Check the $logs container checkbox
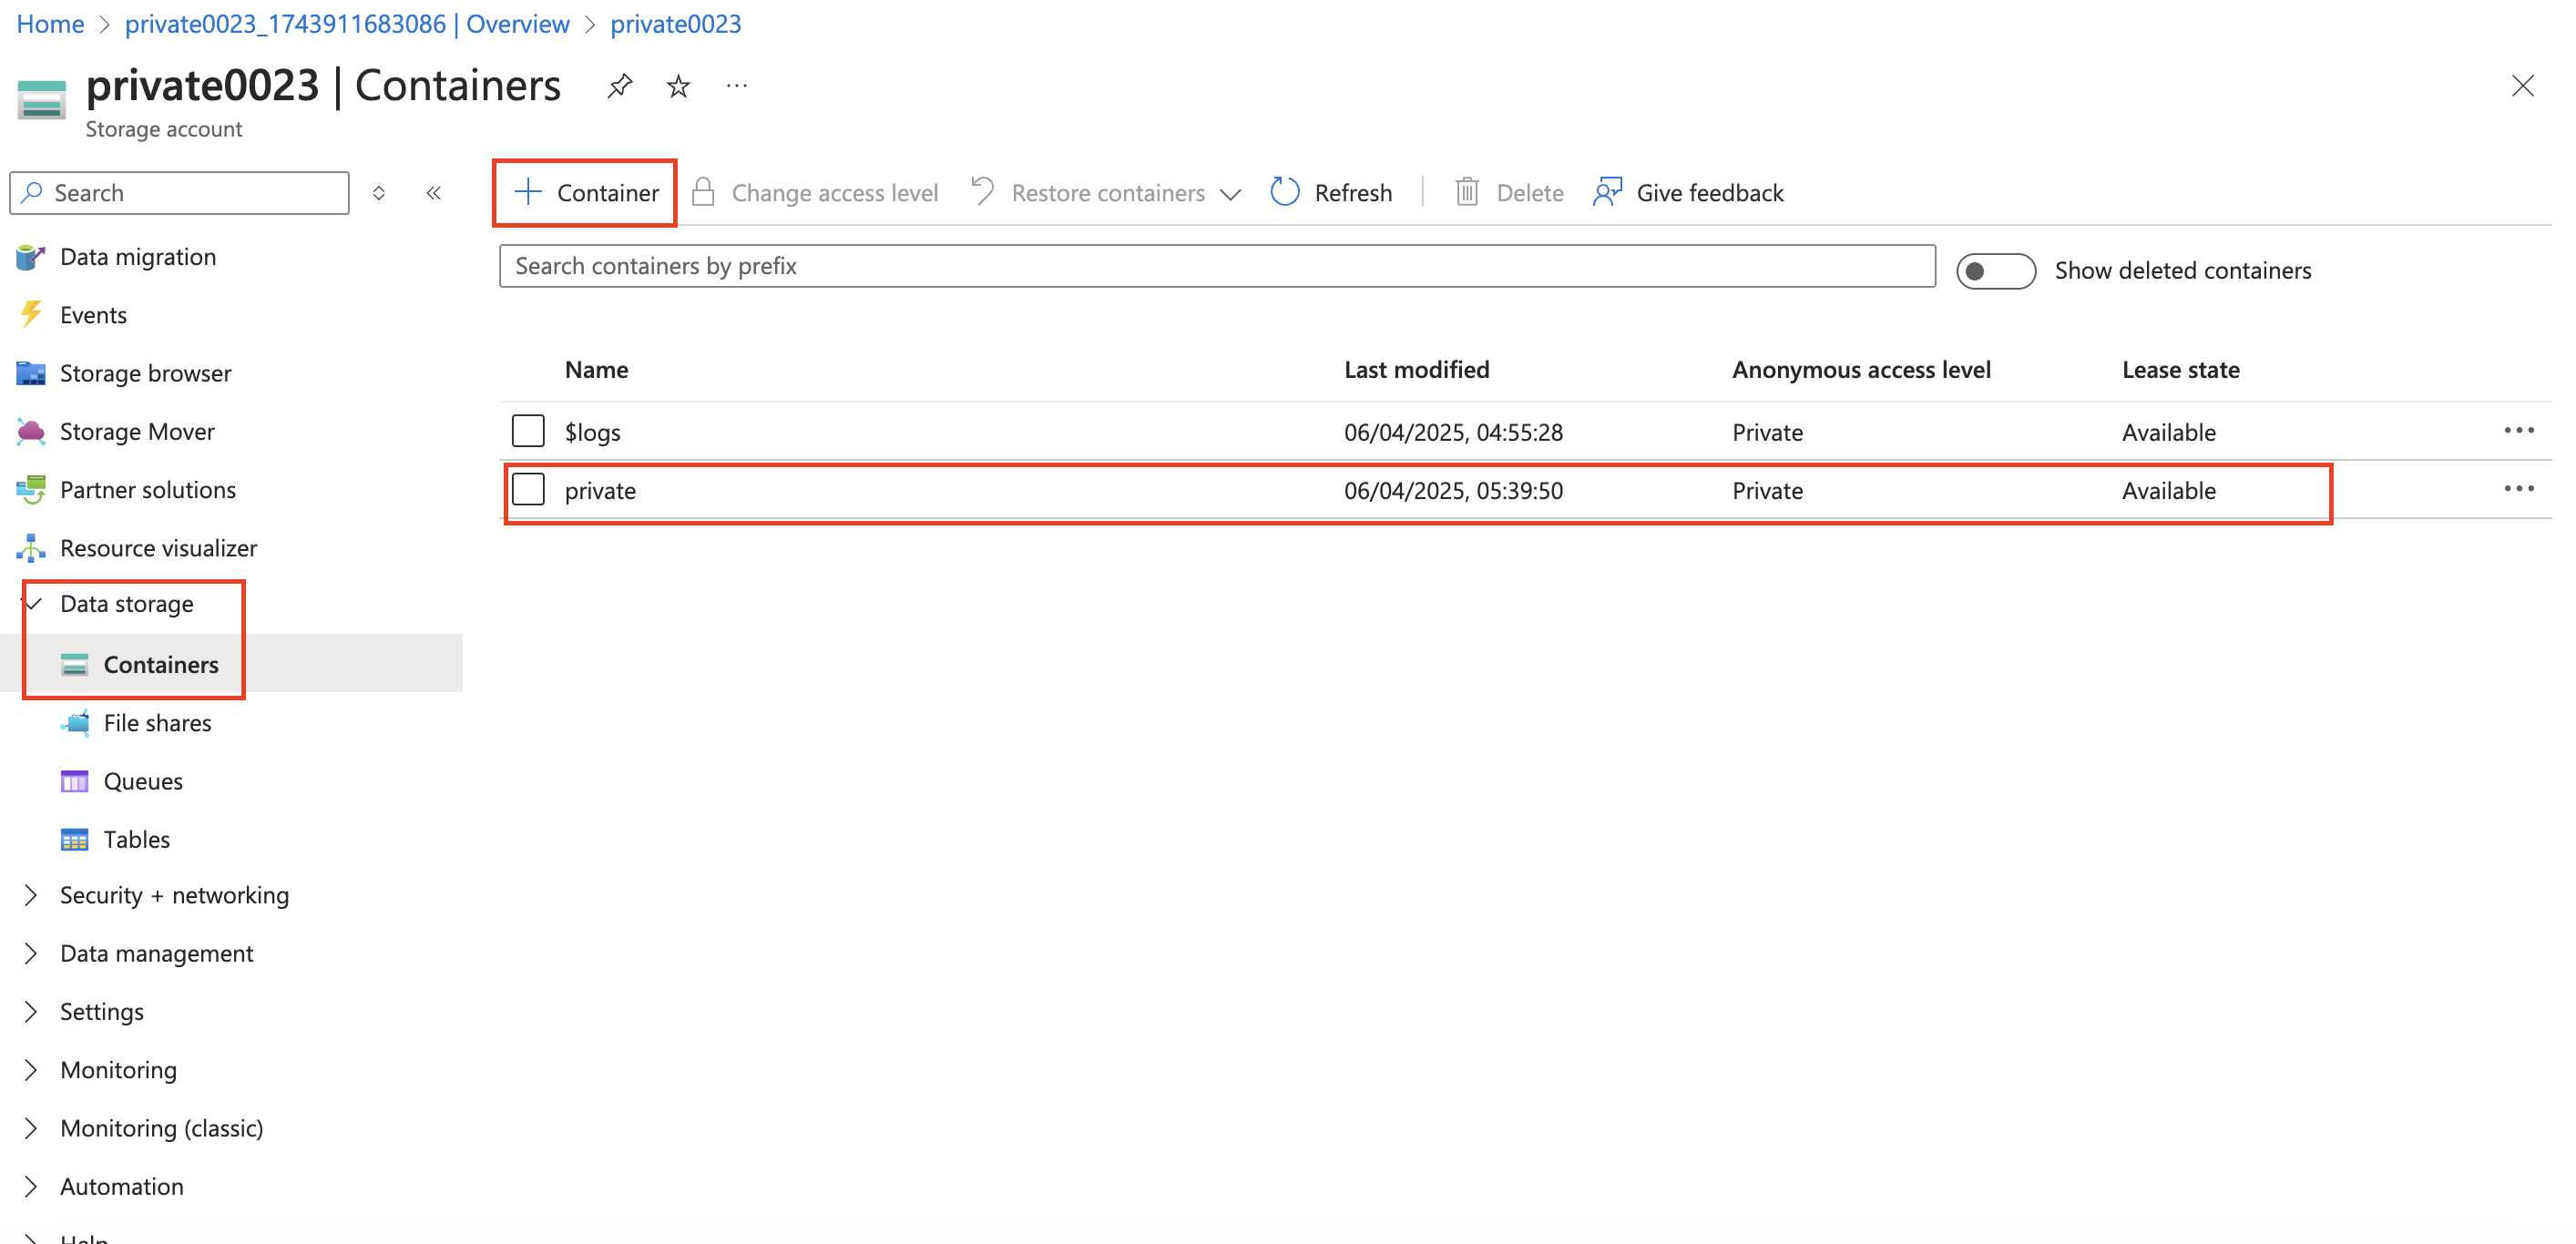Viewport: 2576px width, 1244px height. pos(528,431)
